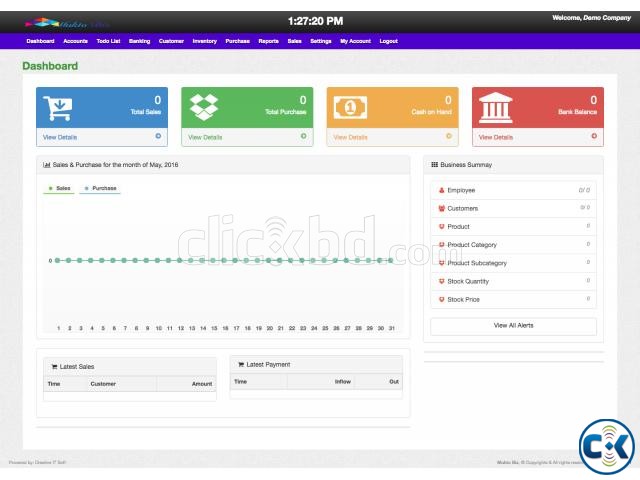Click the icon next to Product Category

441,245
